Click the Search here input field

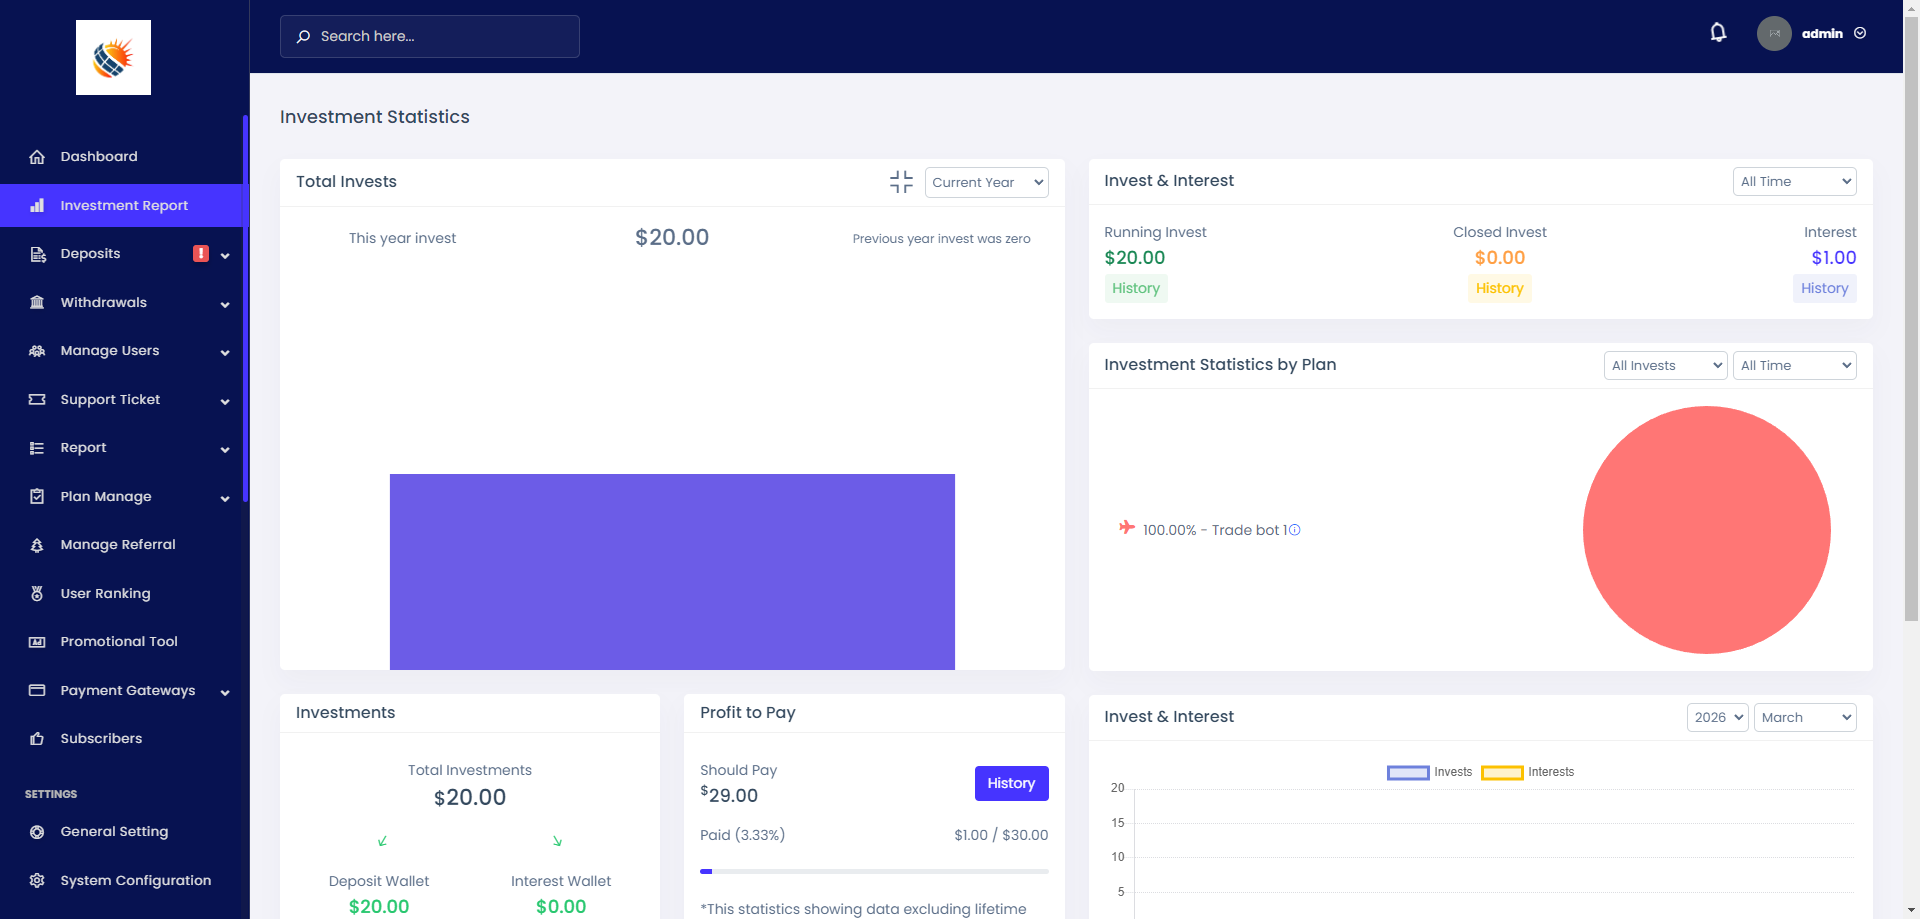430,36
